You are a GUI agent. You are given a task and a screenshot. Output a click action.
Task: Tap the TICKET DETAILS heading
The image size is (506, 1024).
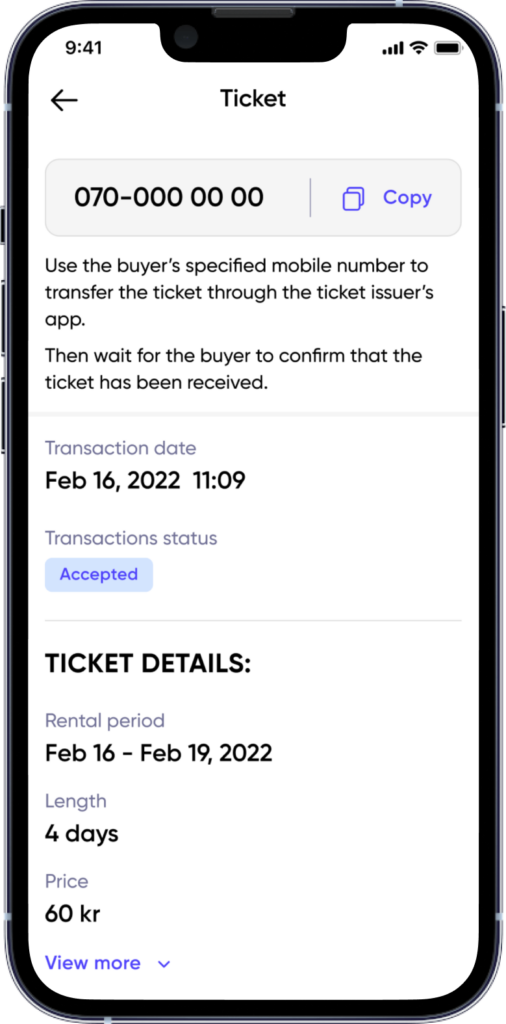[148, 664]
